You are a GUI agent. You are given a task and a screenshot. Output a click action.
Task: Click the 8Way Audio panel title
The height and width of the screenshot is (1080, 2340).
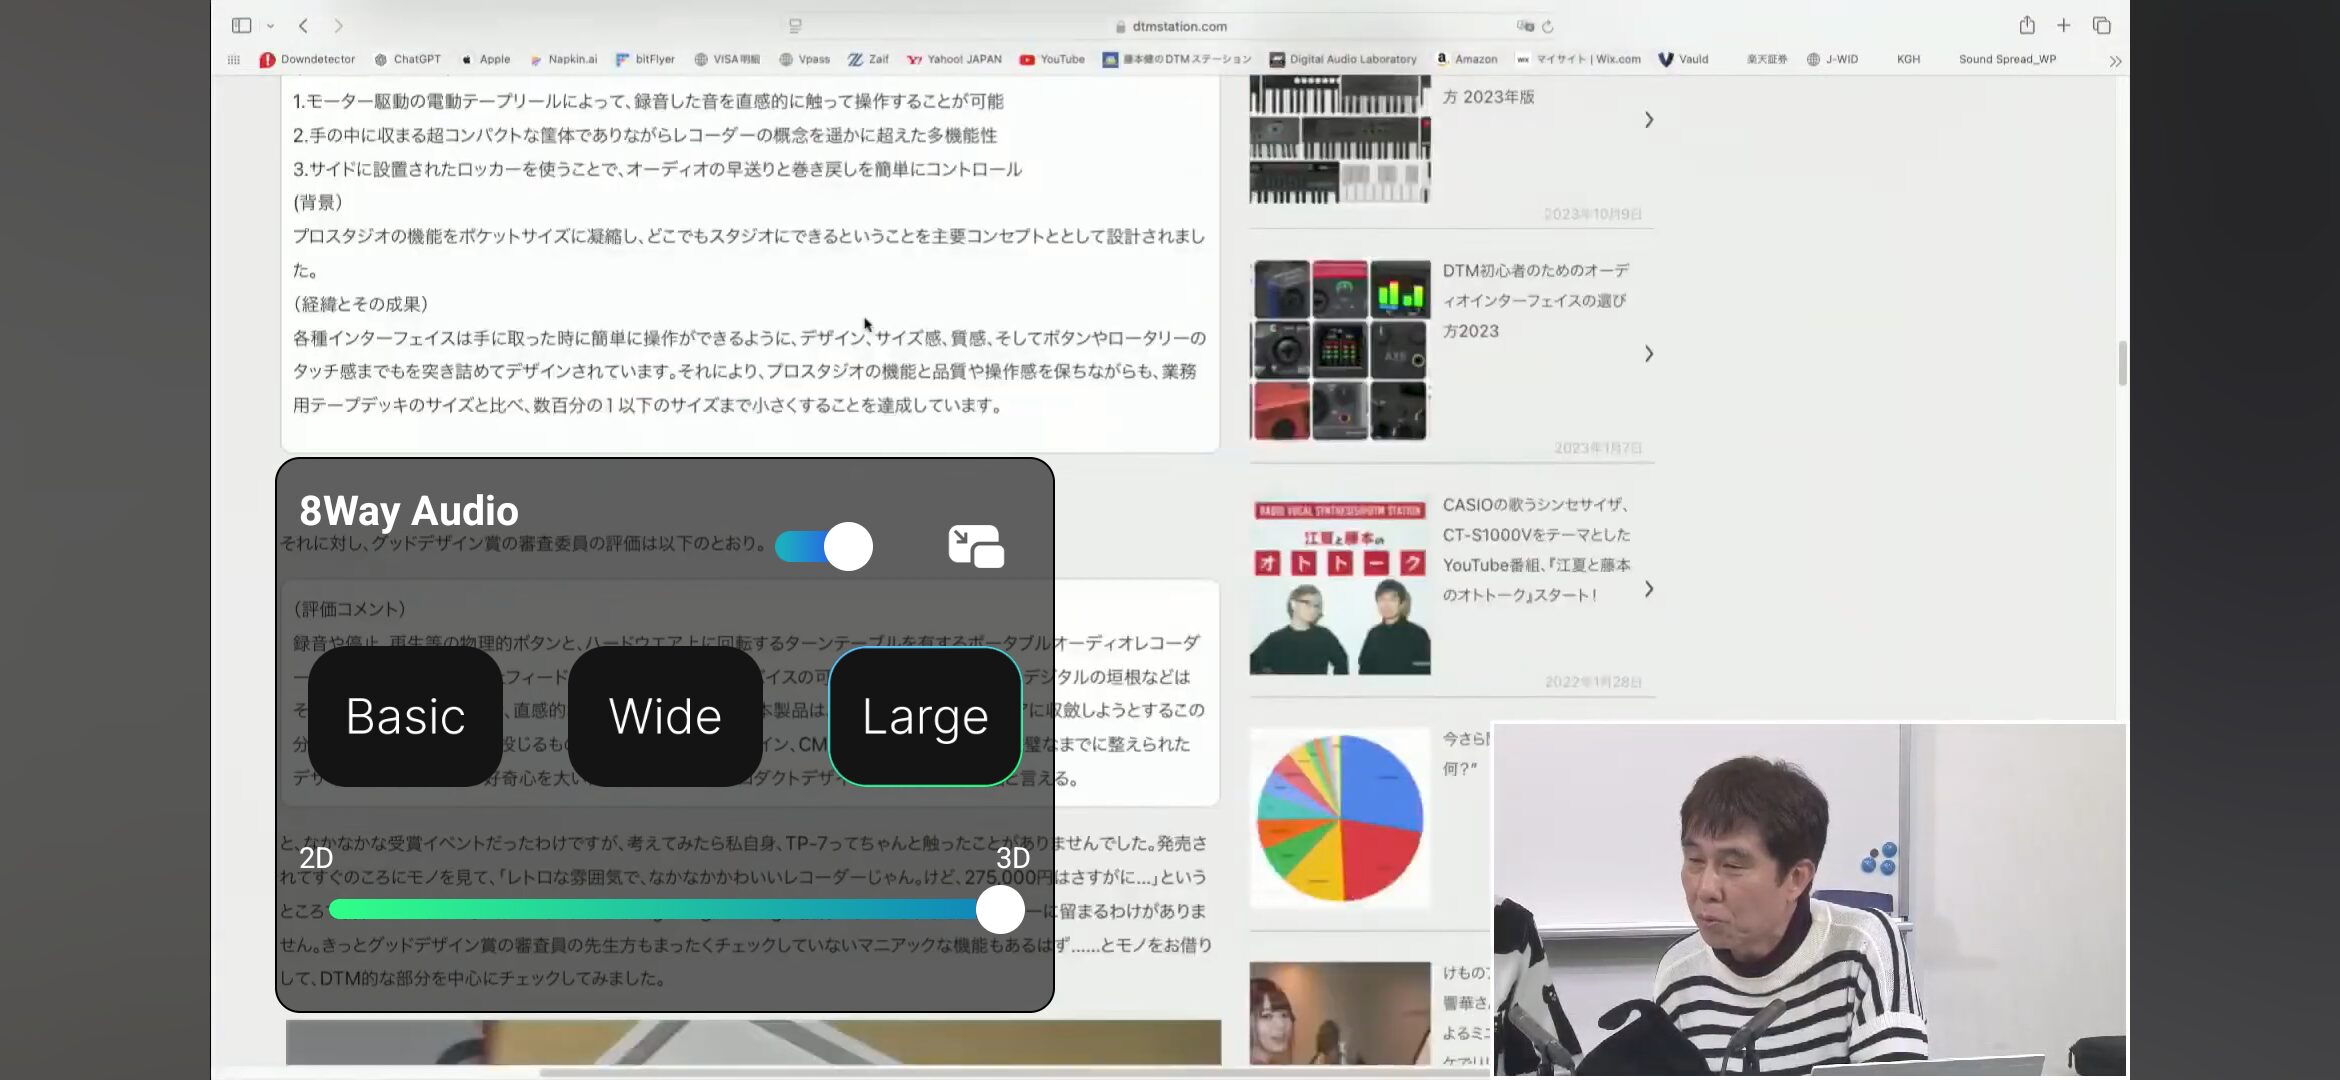(409, 511)
